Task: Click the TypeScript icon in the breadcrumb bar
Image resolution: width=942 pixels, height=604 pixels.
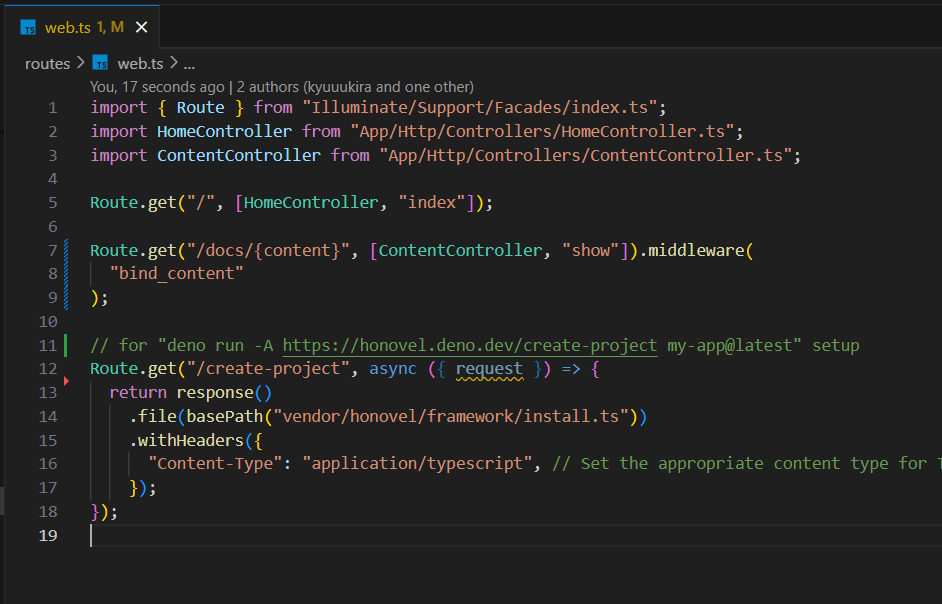Action: [100, 62]
